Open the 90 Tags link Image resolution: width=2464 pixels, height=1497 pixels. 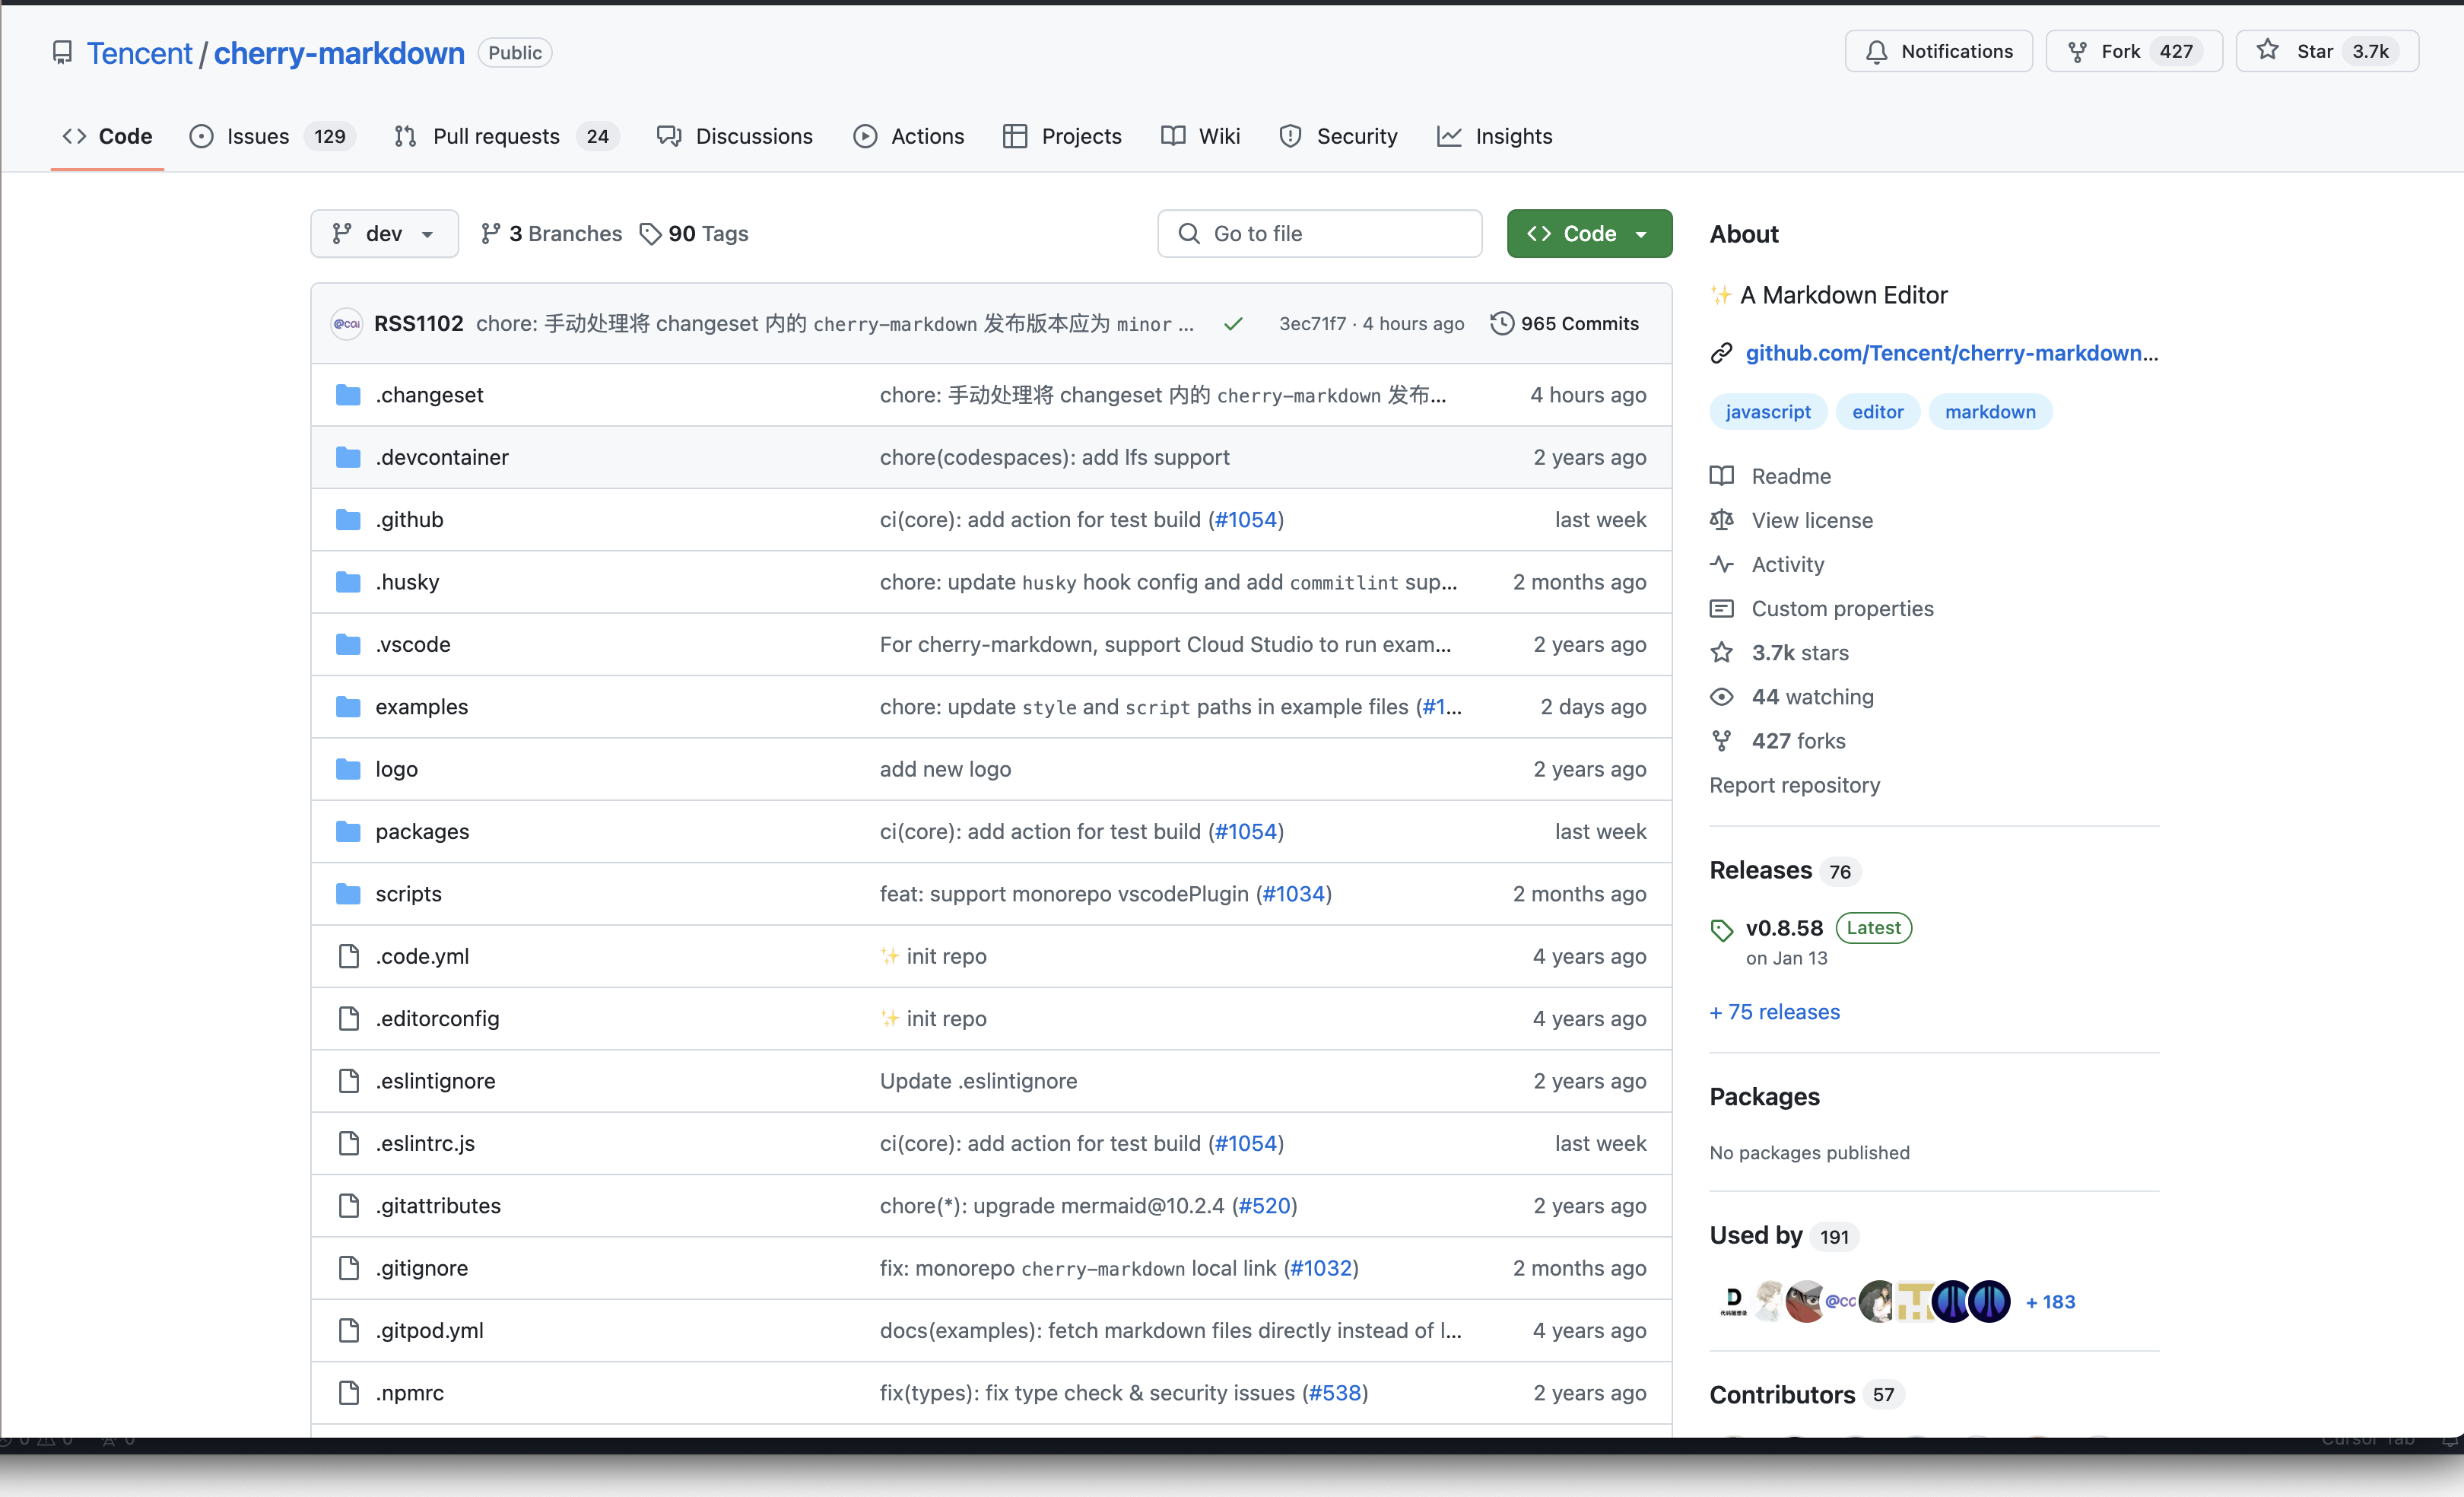[x=694, y=234]
